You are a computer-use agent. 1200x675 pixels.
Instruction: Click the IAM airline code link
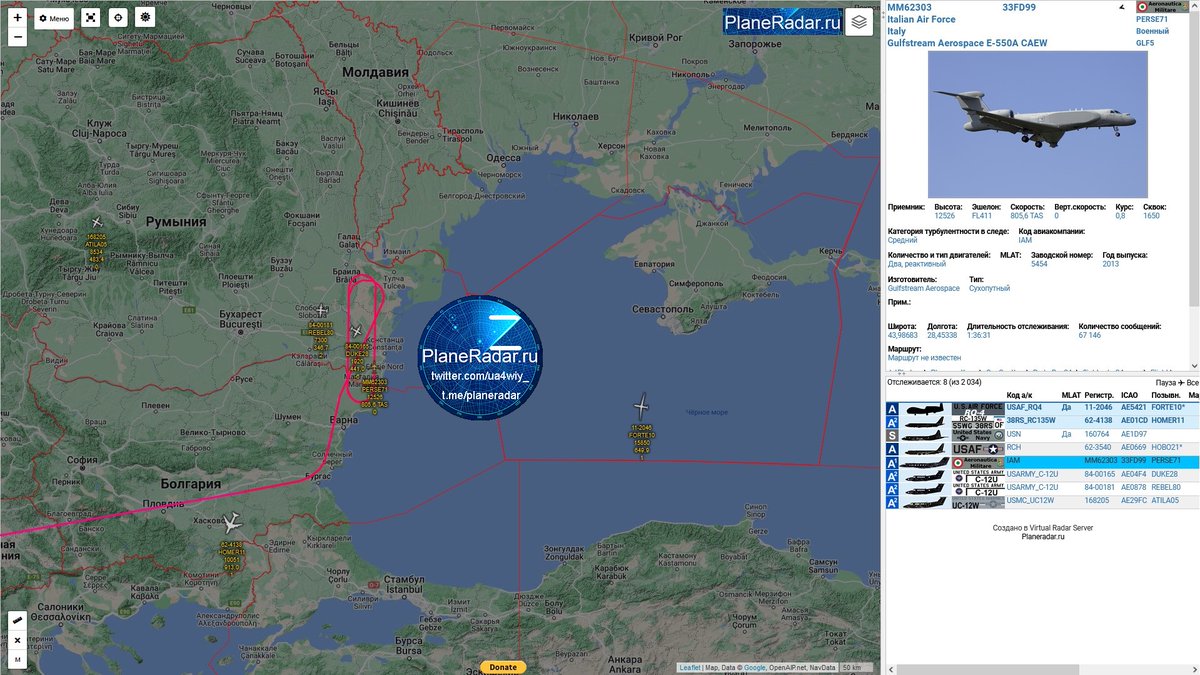[1025, 240]
